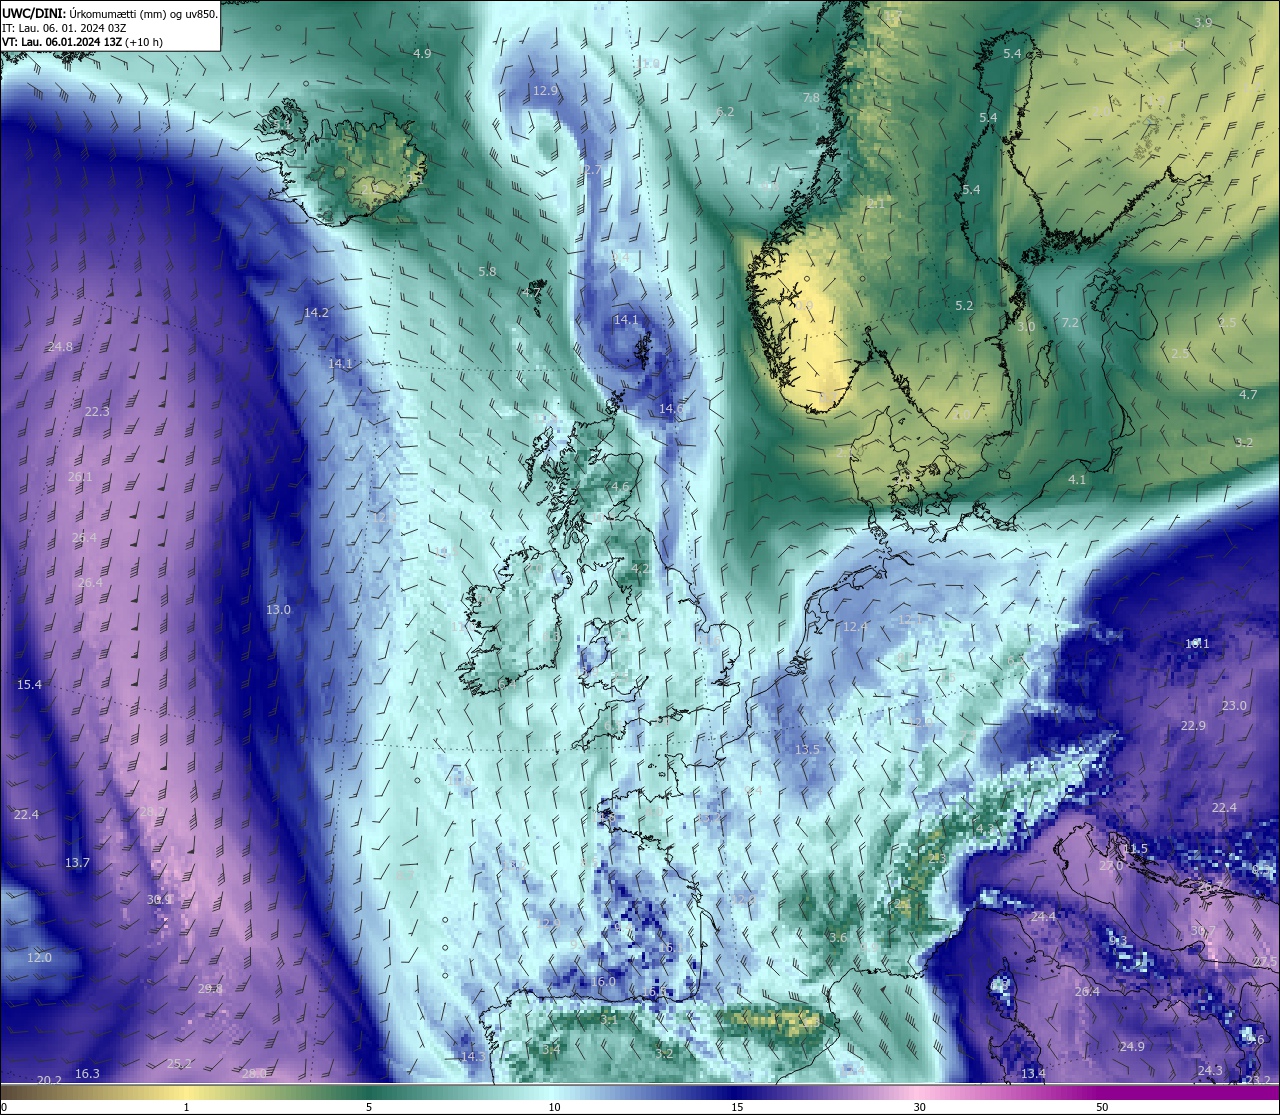Image resolution: width=1280 pixels, height=1115 pixels.
Task: Click the 15.4 map value
Action: (29, 685)
